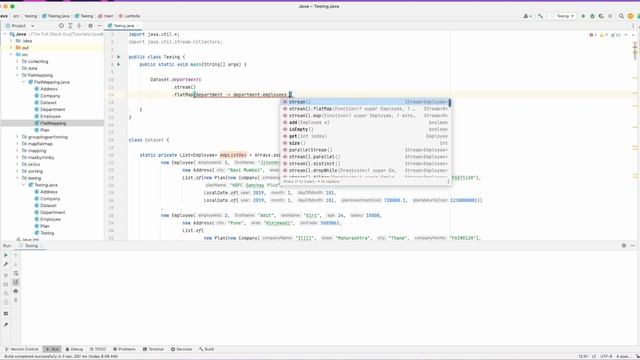The width and height of the screenshot is (640, 360).
Task: Click the warnings indicator in editor corner
Action: [x=604, y=35]
